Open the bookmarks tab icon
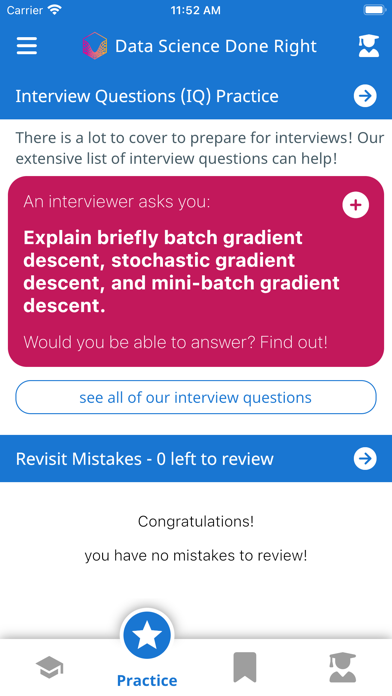Screen dimensions: 392x696 tap(245, 667)
